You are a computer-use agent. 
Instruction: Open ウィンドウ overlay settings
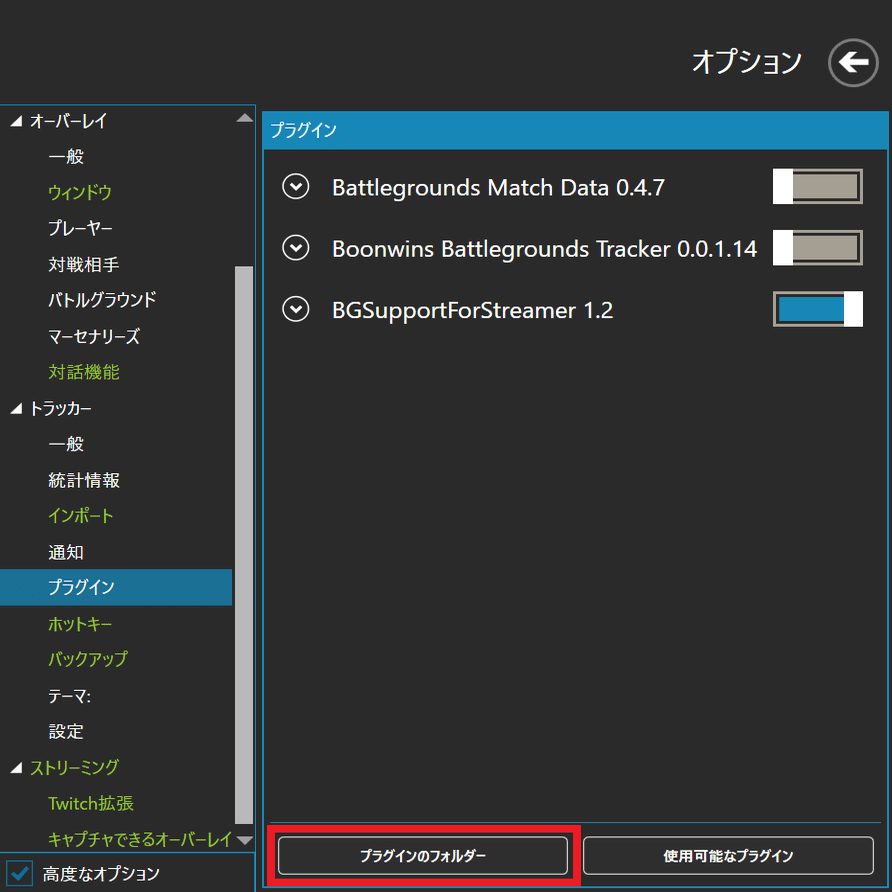click(x=80, y=192)
